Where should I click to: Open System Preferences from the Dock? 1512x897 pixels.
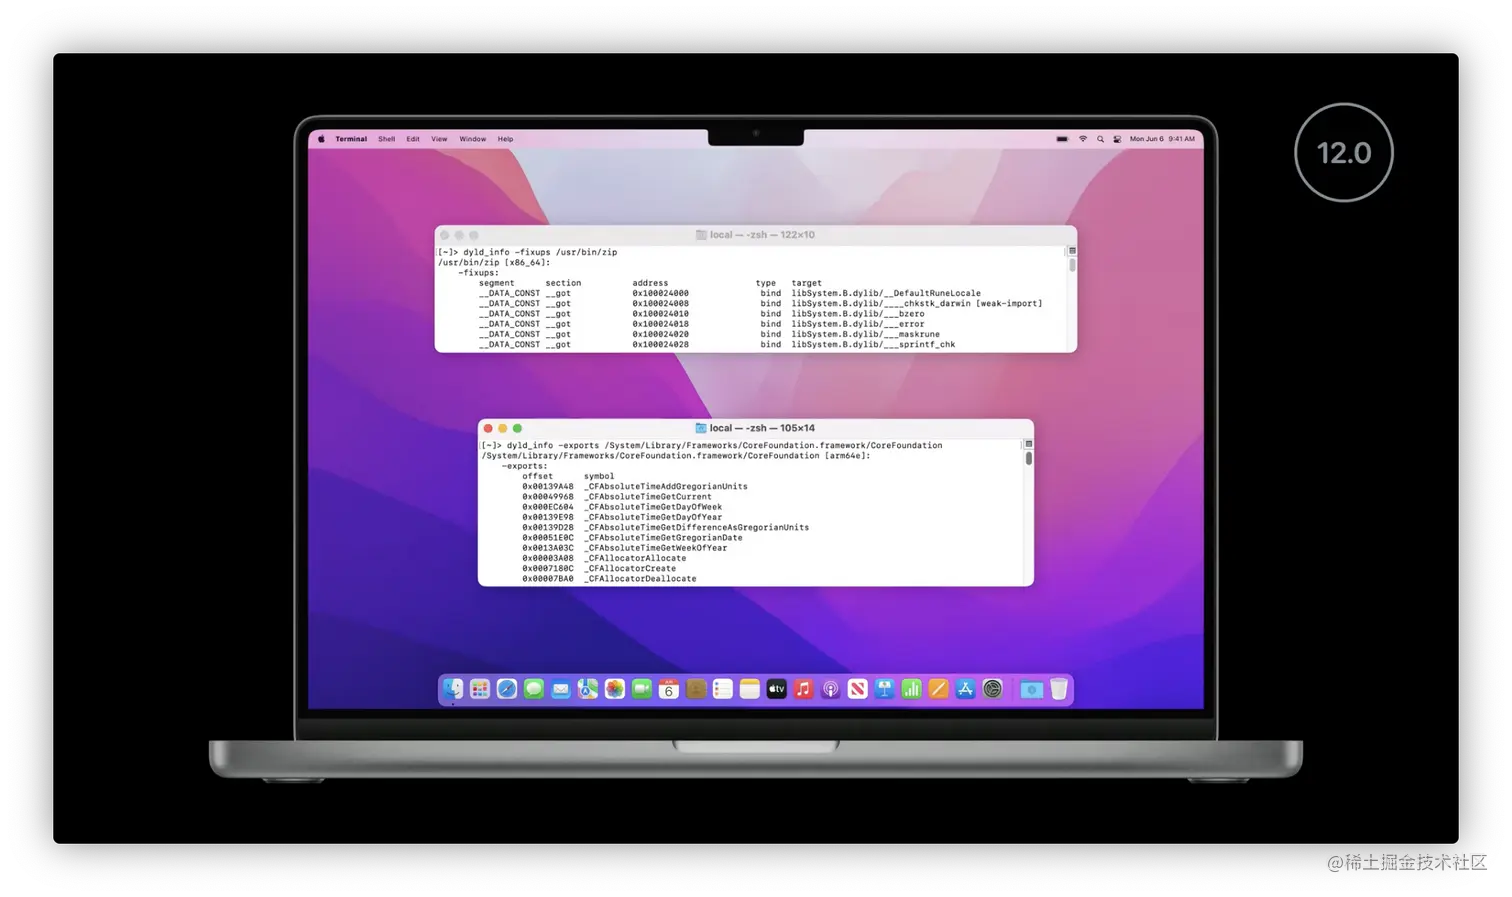pos(993,689)
